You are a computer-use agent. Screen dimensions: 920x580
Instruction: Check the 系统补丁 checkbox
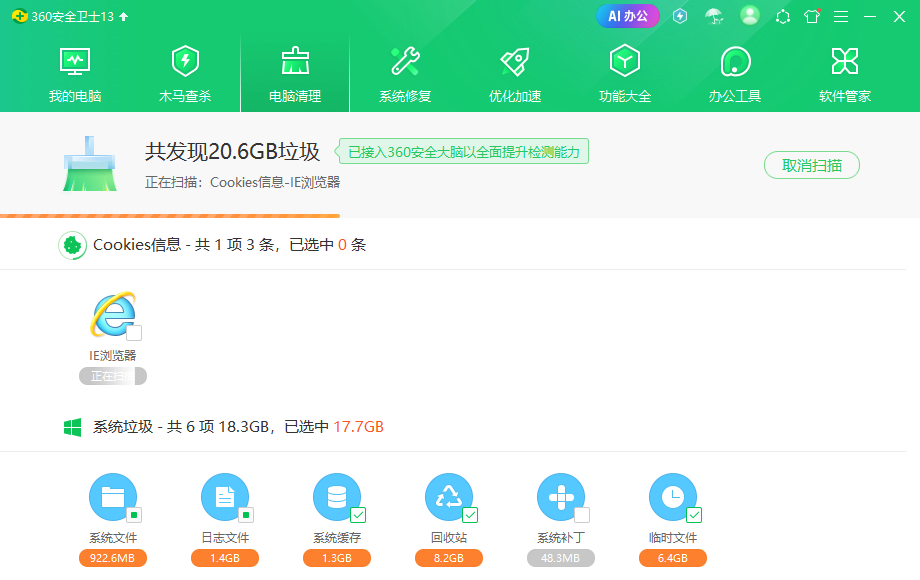(582, 515)
